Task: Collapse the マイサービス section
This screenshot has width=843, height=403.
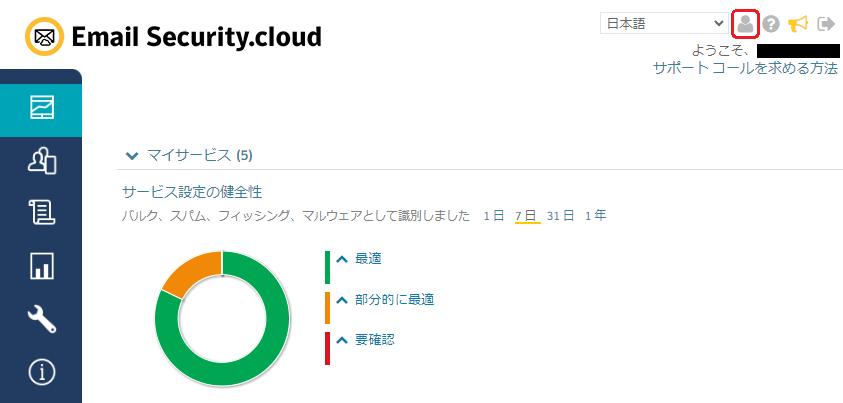Action: [132, 155]
